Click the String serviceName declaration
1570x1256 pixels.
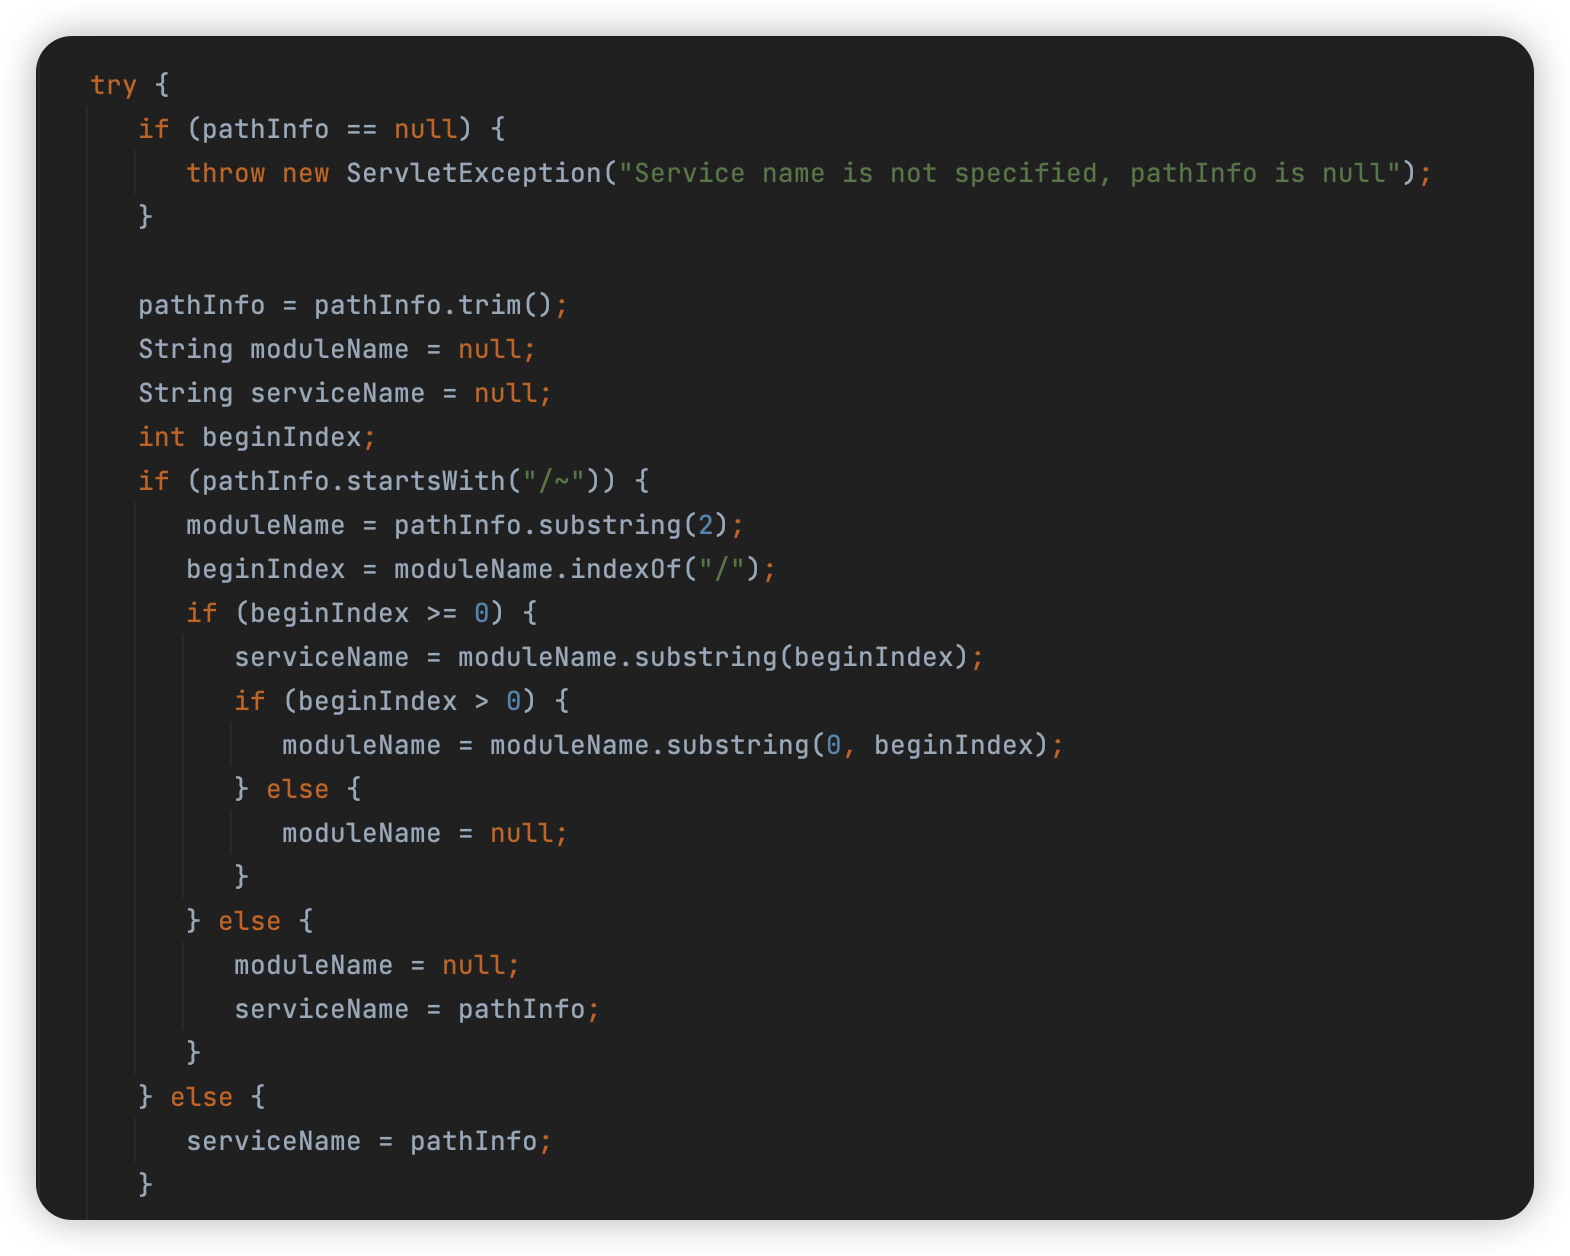click(x=345, y=393)
